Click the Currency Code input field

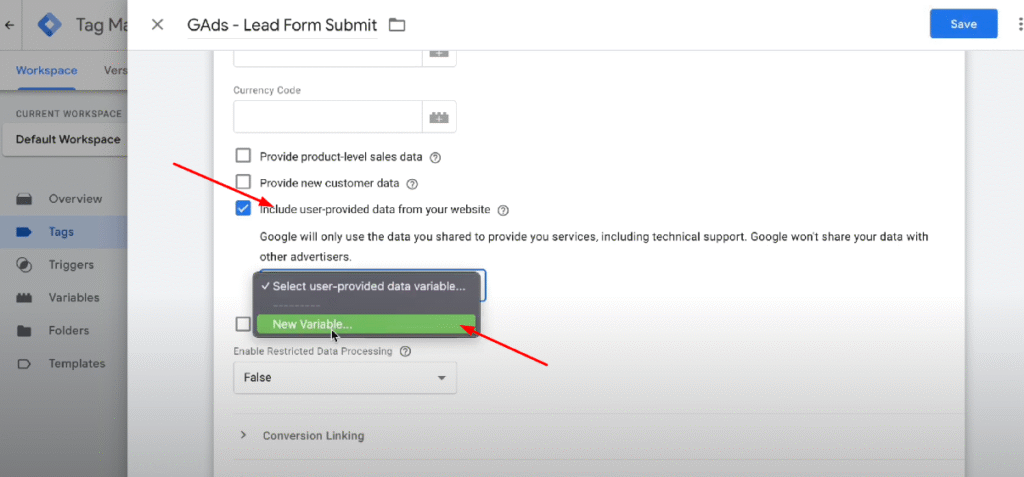pos(328,117)
